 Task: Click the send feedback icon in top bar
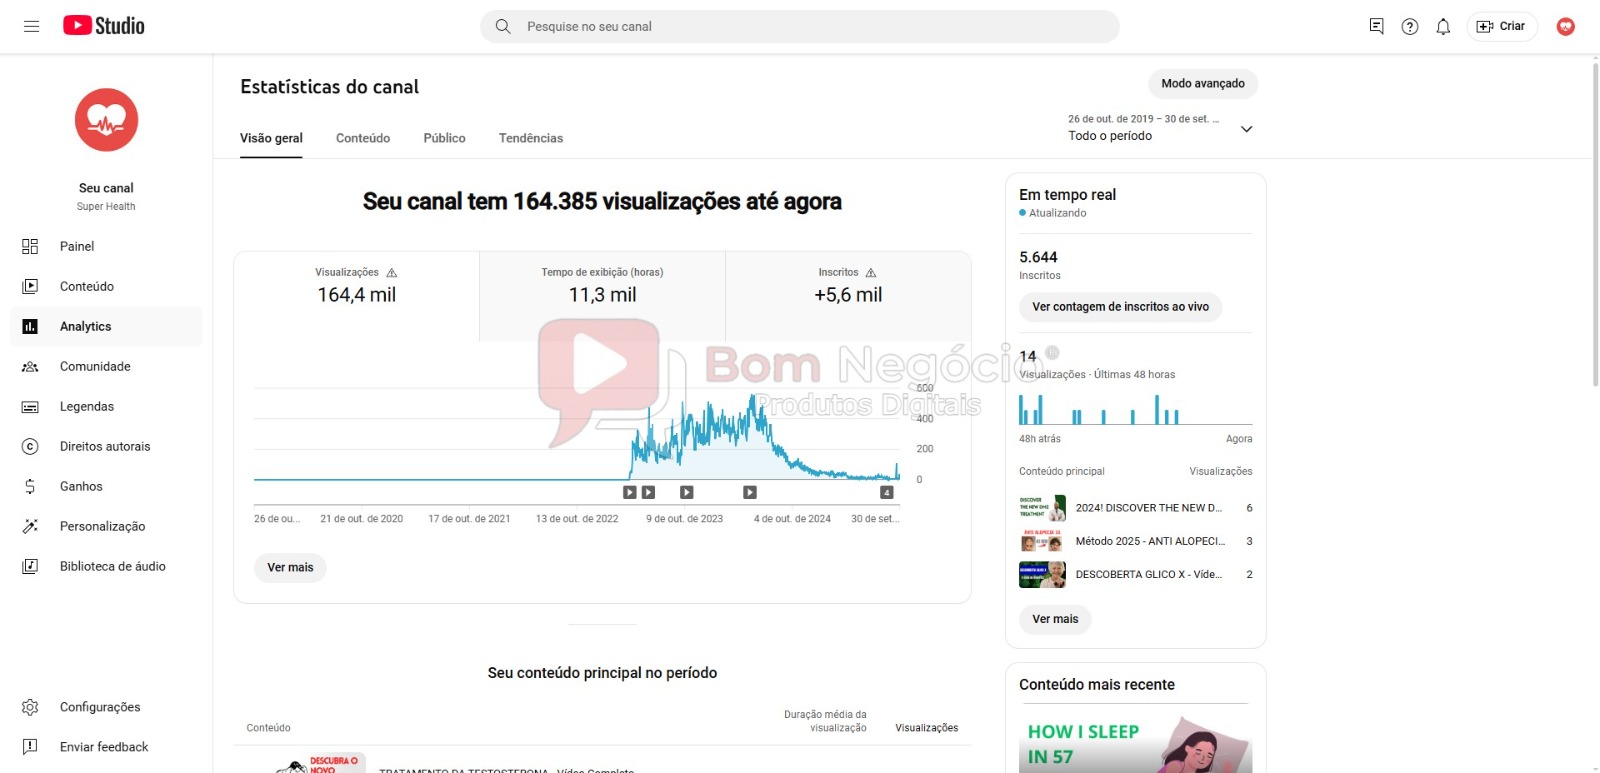click(1376, 27)
